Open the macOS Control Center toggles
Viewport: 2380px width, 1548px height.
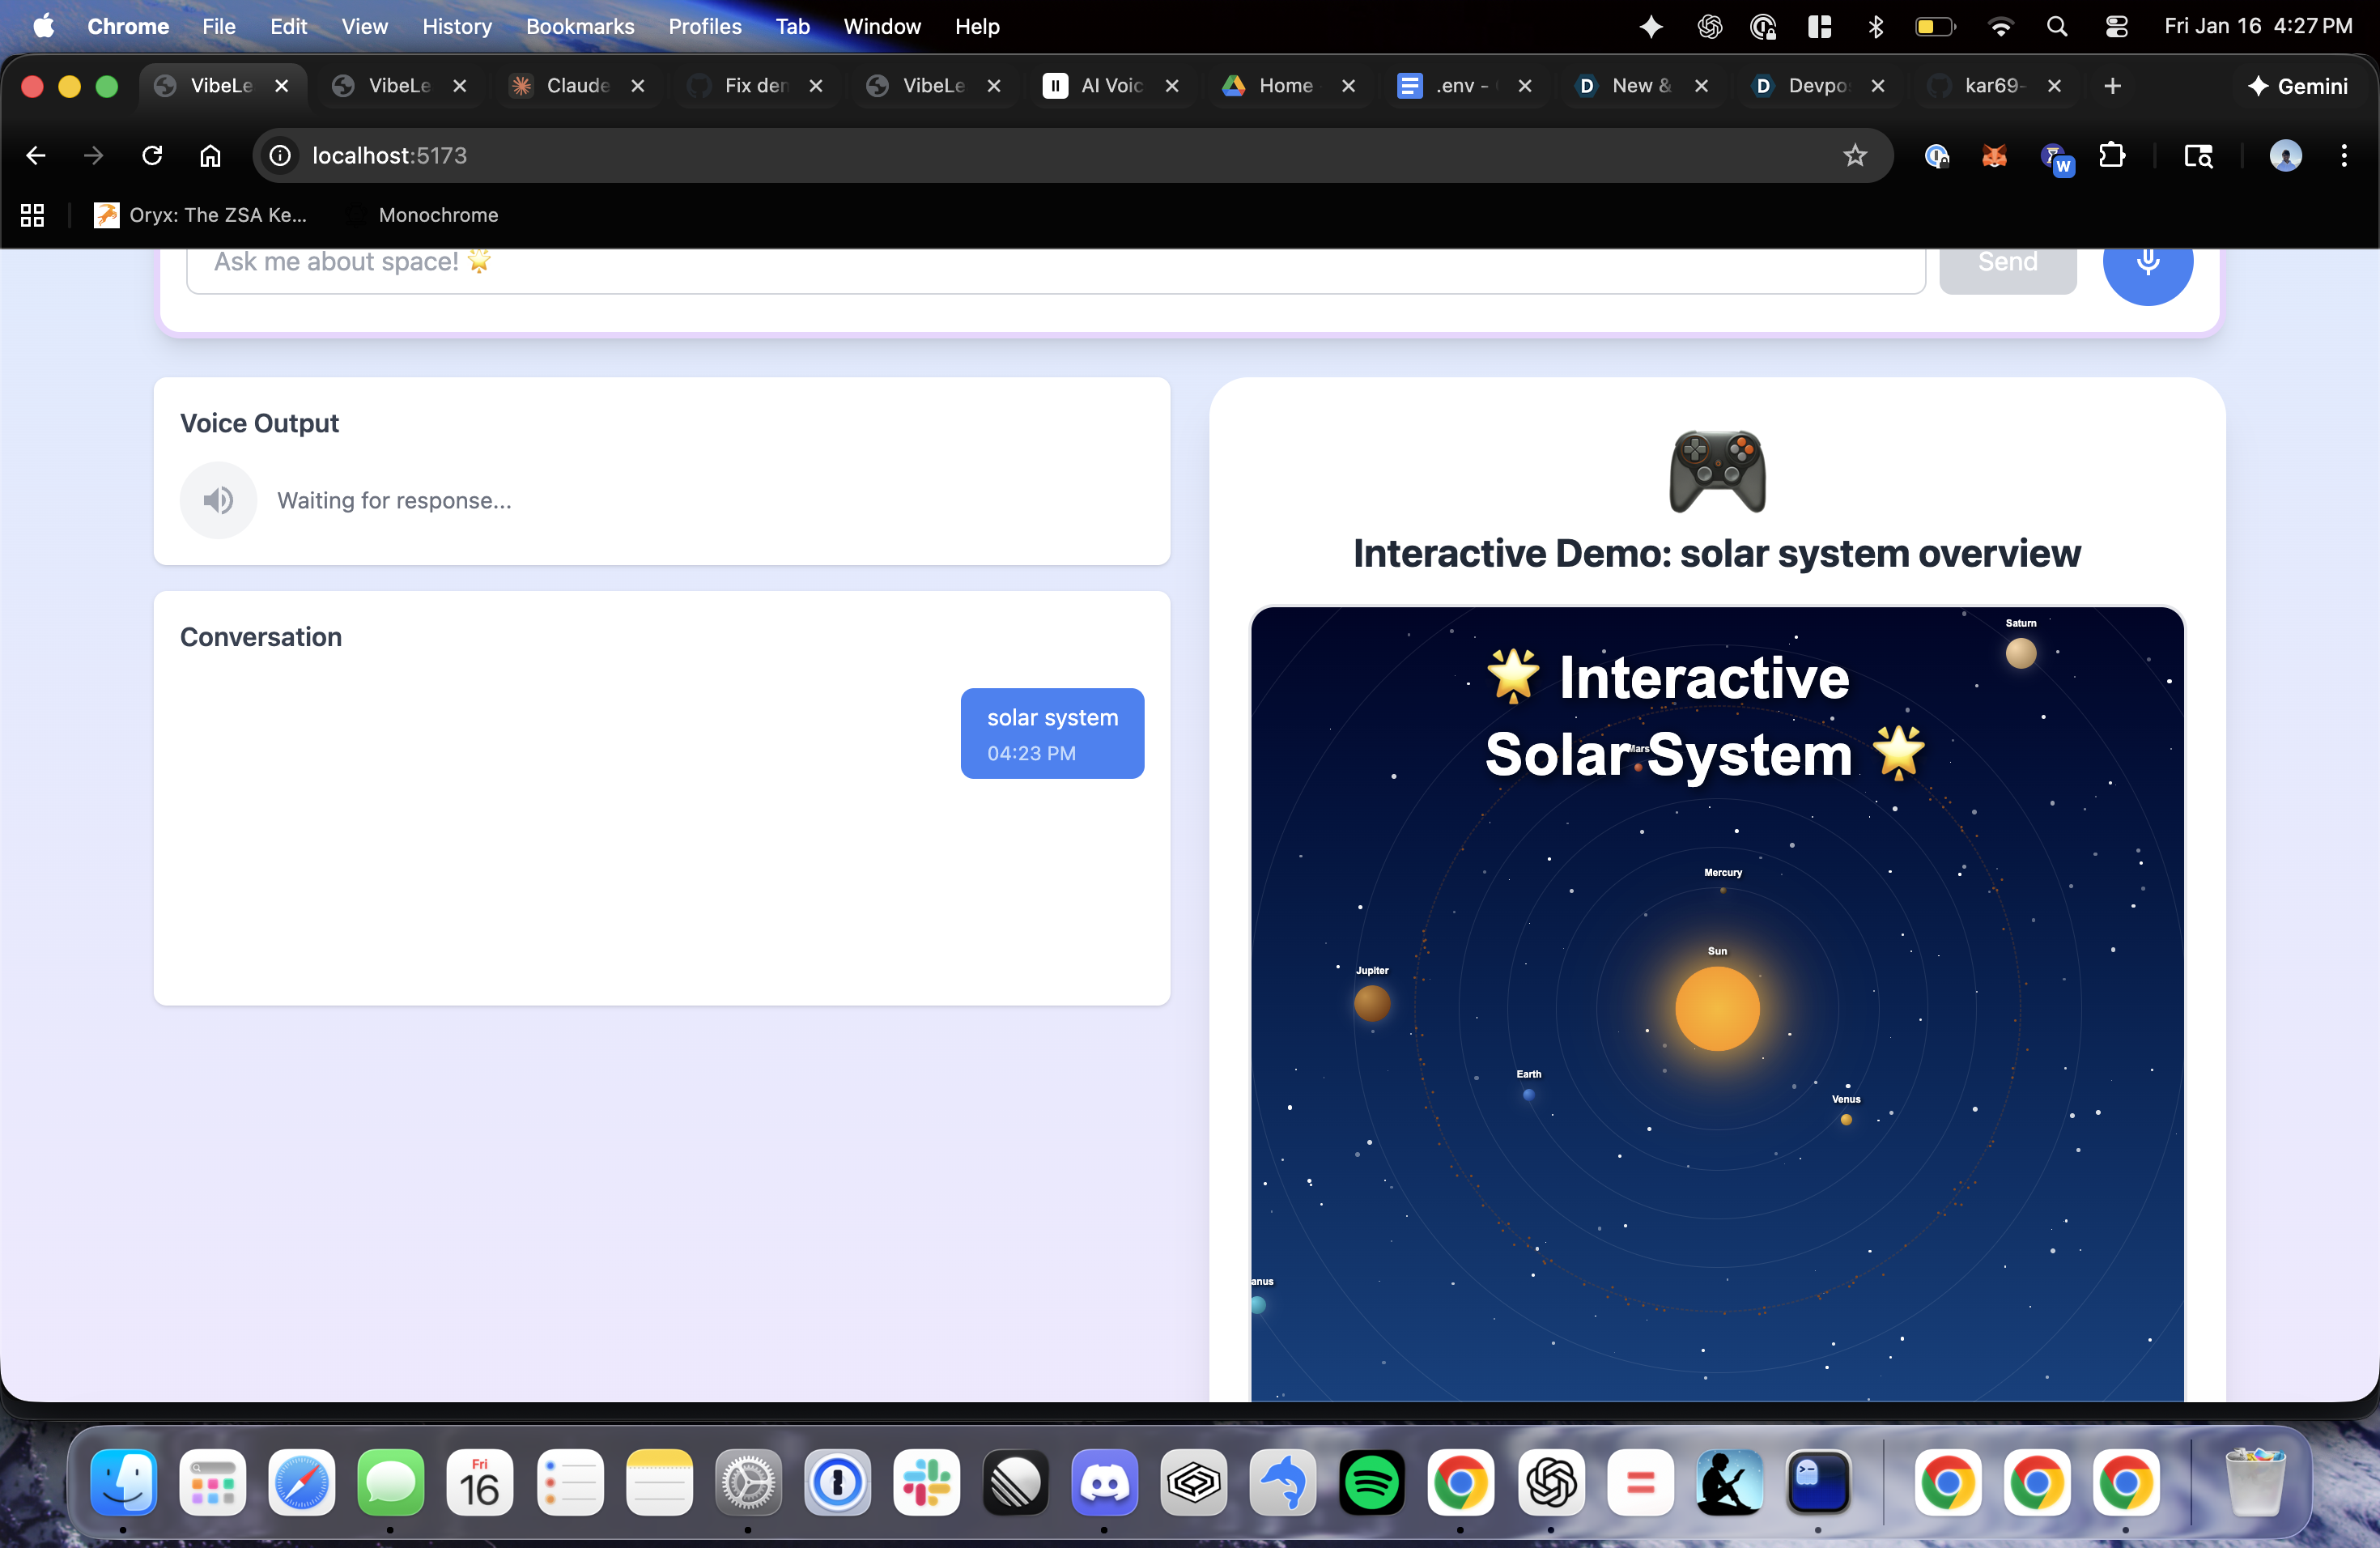2116,27
